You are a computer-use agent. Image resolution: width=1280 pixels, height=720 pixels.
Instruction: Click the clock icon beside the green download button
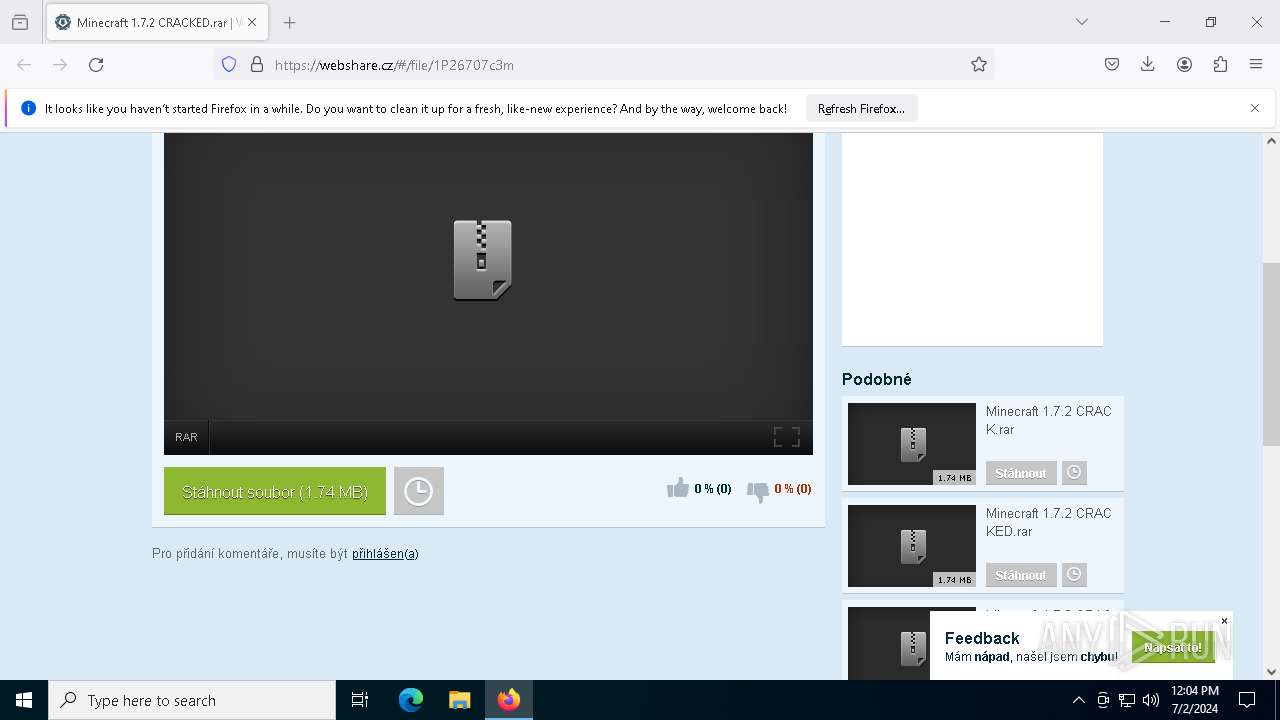pos(418,491)
